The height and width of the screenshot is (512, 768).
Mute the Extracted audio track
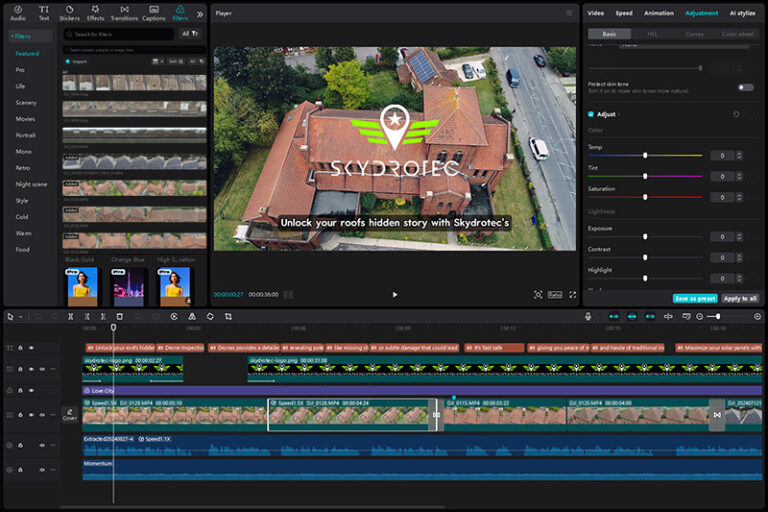coord(42,445)
